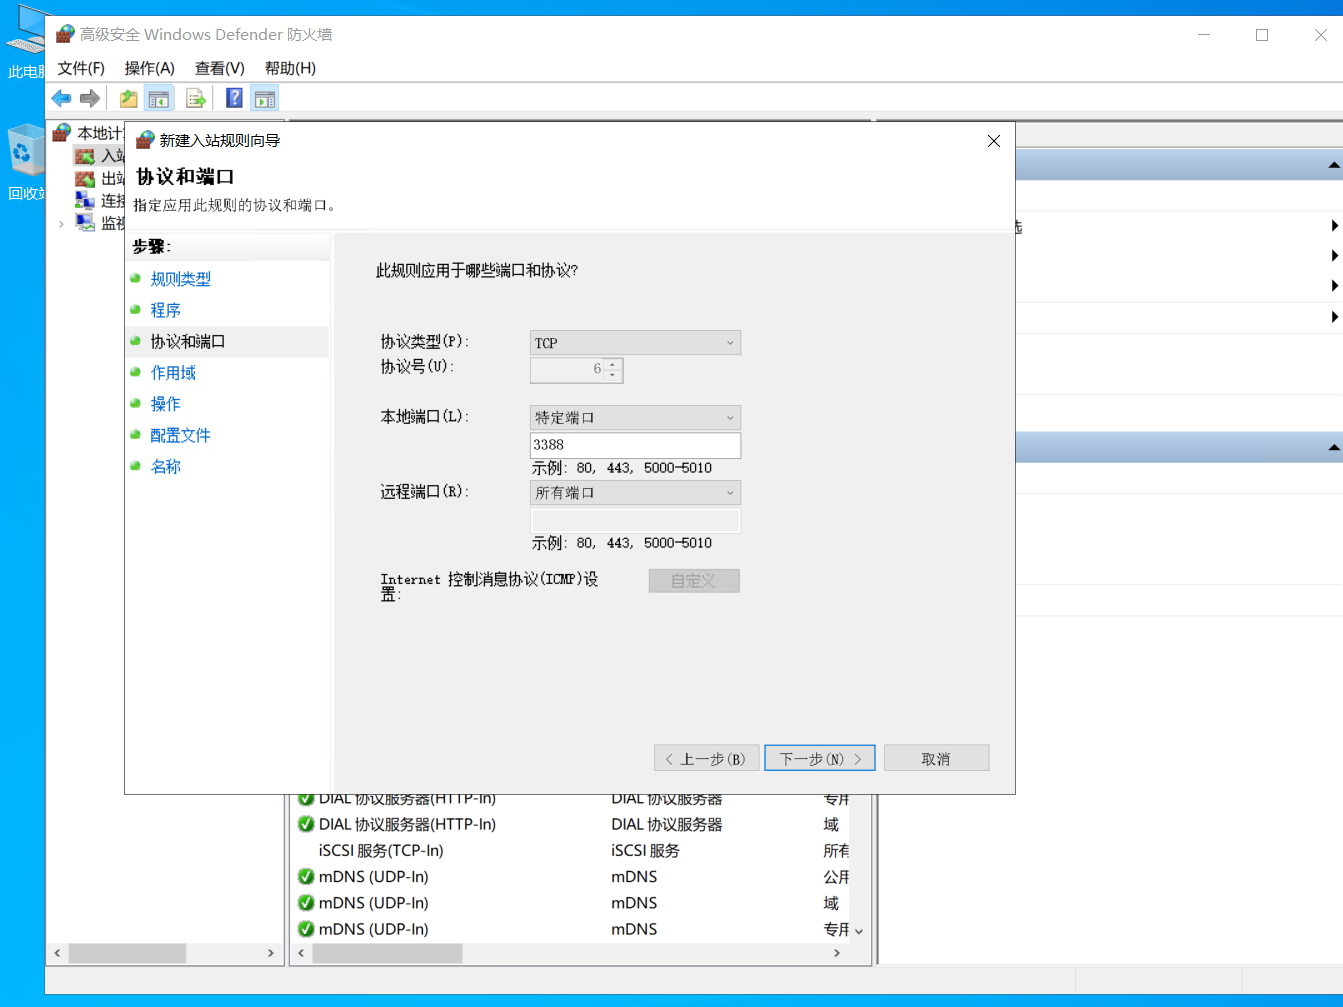The image size is (1343, 1007).
Task: Go to the 程序 wizard step
Action: [166, 310]
